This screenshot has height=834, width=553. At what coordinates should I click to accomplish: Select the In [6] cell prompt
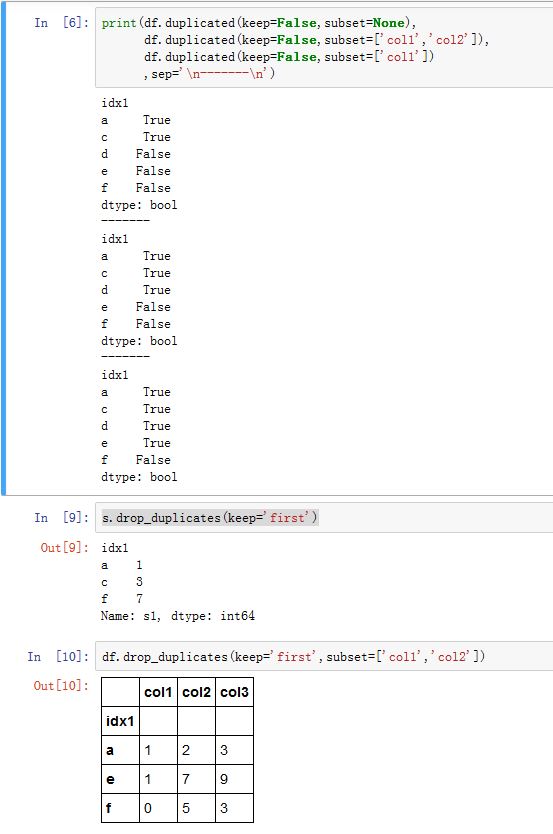click(x=61, y=23)
